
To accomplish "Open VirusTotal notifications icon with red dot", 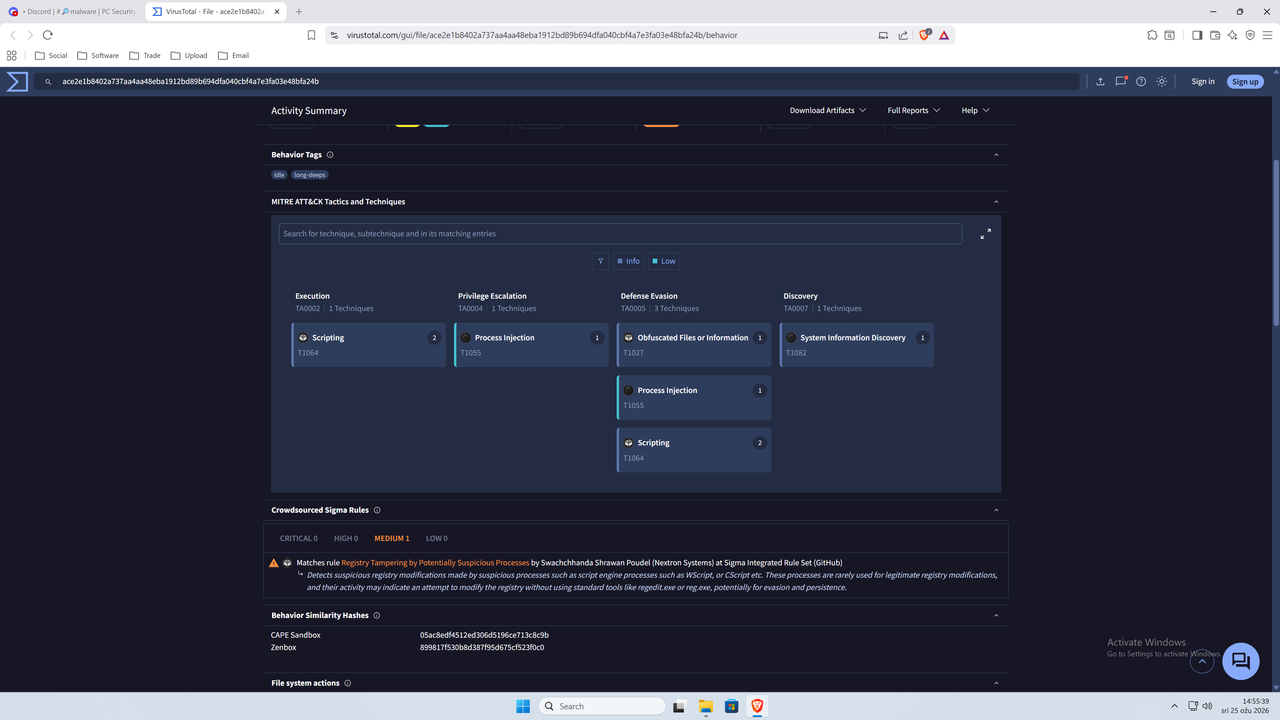I will point(1121,81).
